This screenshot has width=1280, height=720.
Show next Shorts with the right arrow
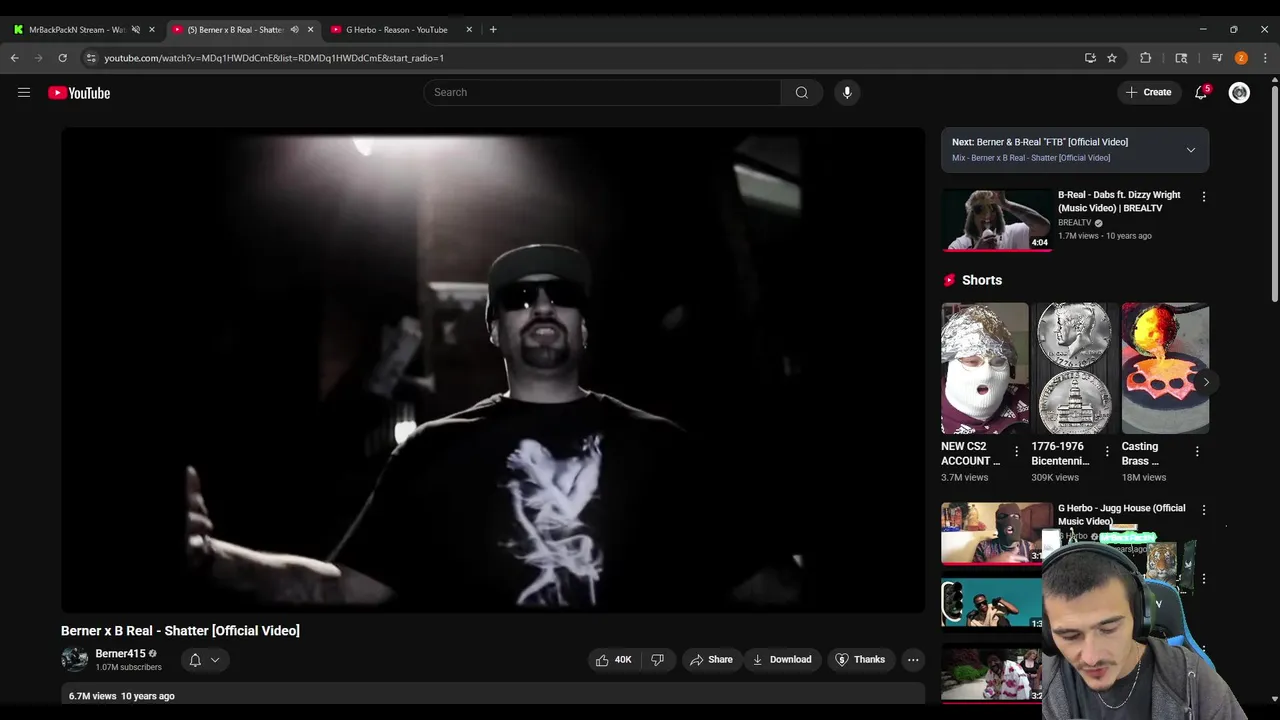[1206, 382]
